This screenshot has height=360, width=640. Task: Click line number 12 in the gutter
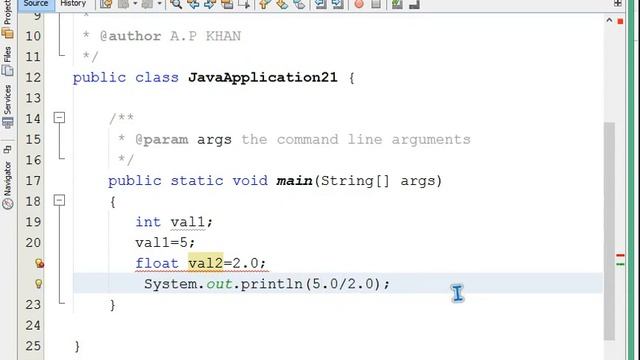pyautogui.click(x=33, y=78)
